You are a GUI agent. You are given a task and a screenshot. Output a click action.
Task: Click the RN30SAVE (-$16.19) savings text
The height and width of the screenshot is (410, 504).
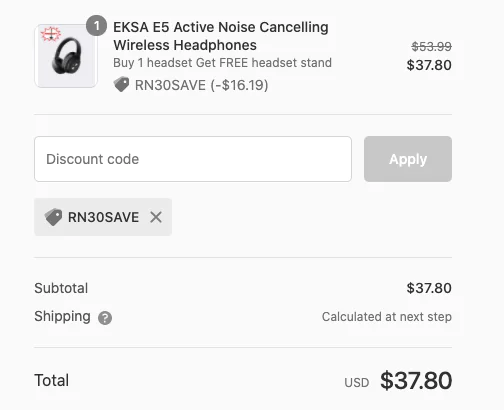(x=201, y=85)
